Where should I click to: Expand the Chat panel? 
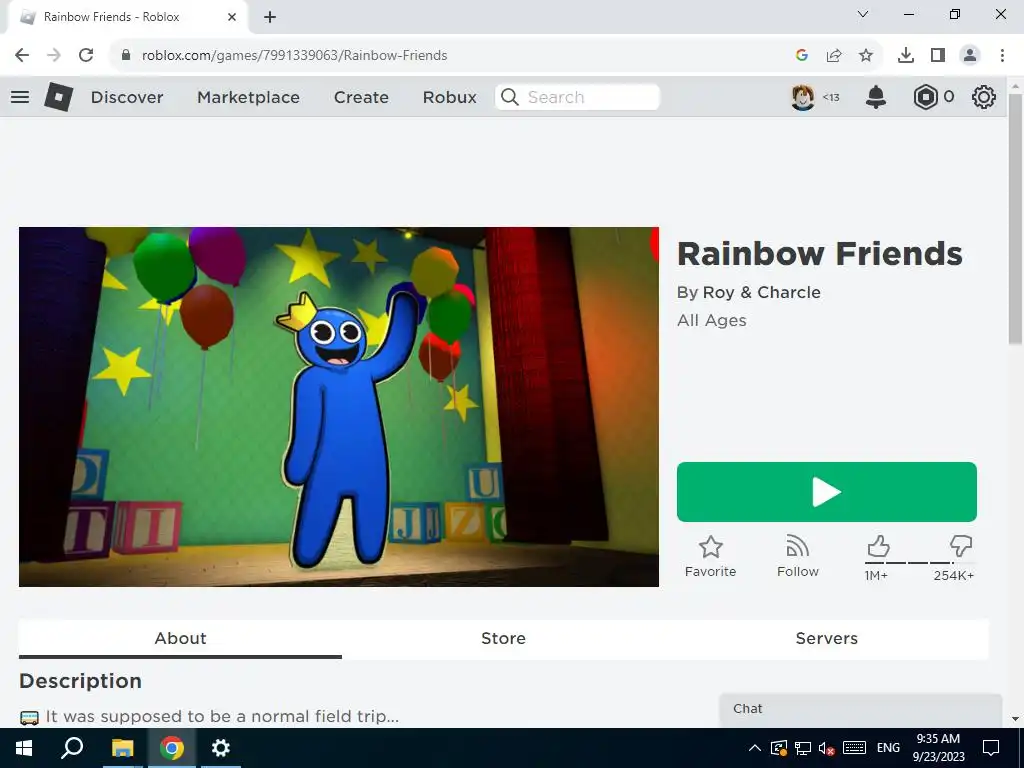(860, 709)
